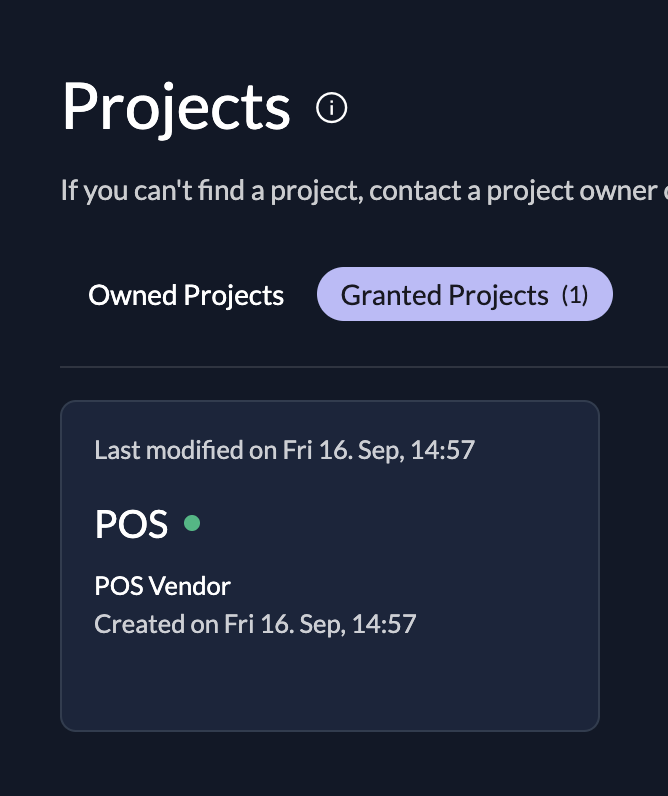668x796 pixels.
Task: Select the Granted Projects tab
Action: click(x=444, y=296)
